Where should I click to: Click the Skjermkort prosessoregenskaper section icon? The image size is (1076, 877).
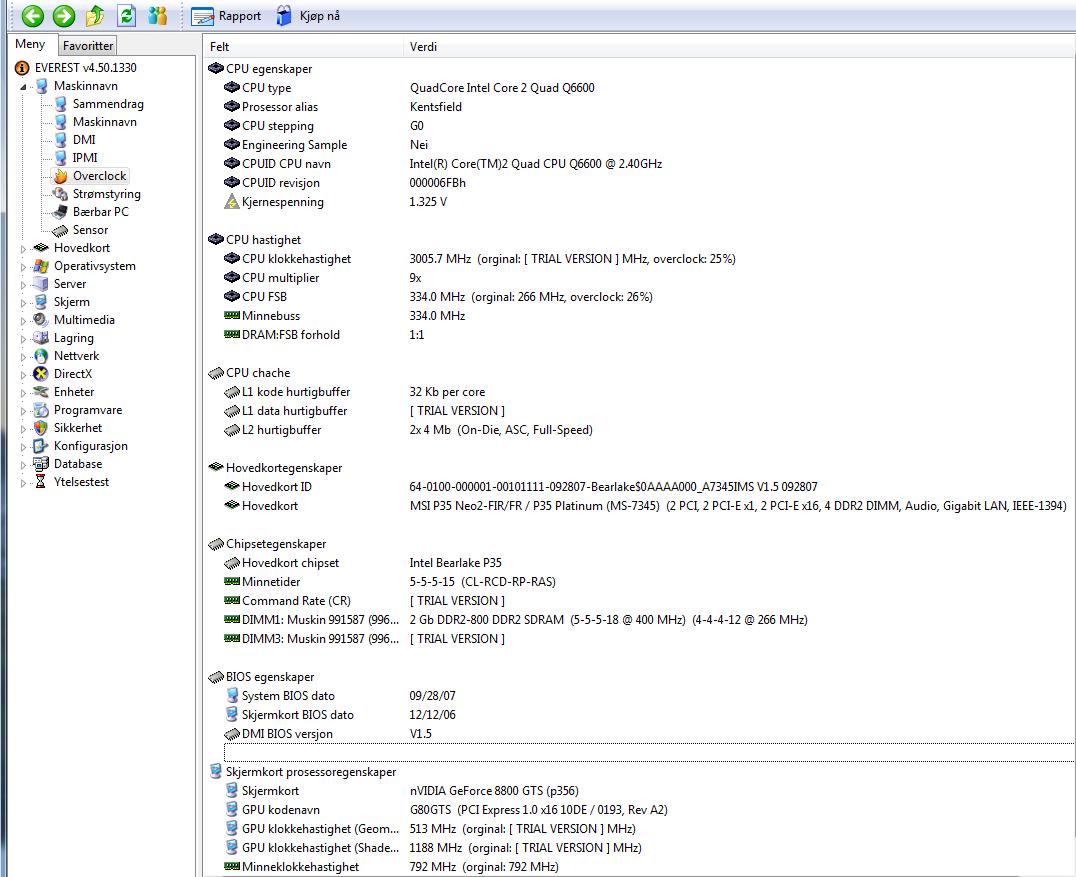coord(215,771)
